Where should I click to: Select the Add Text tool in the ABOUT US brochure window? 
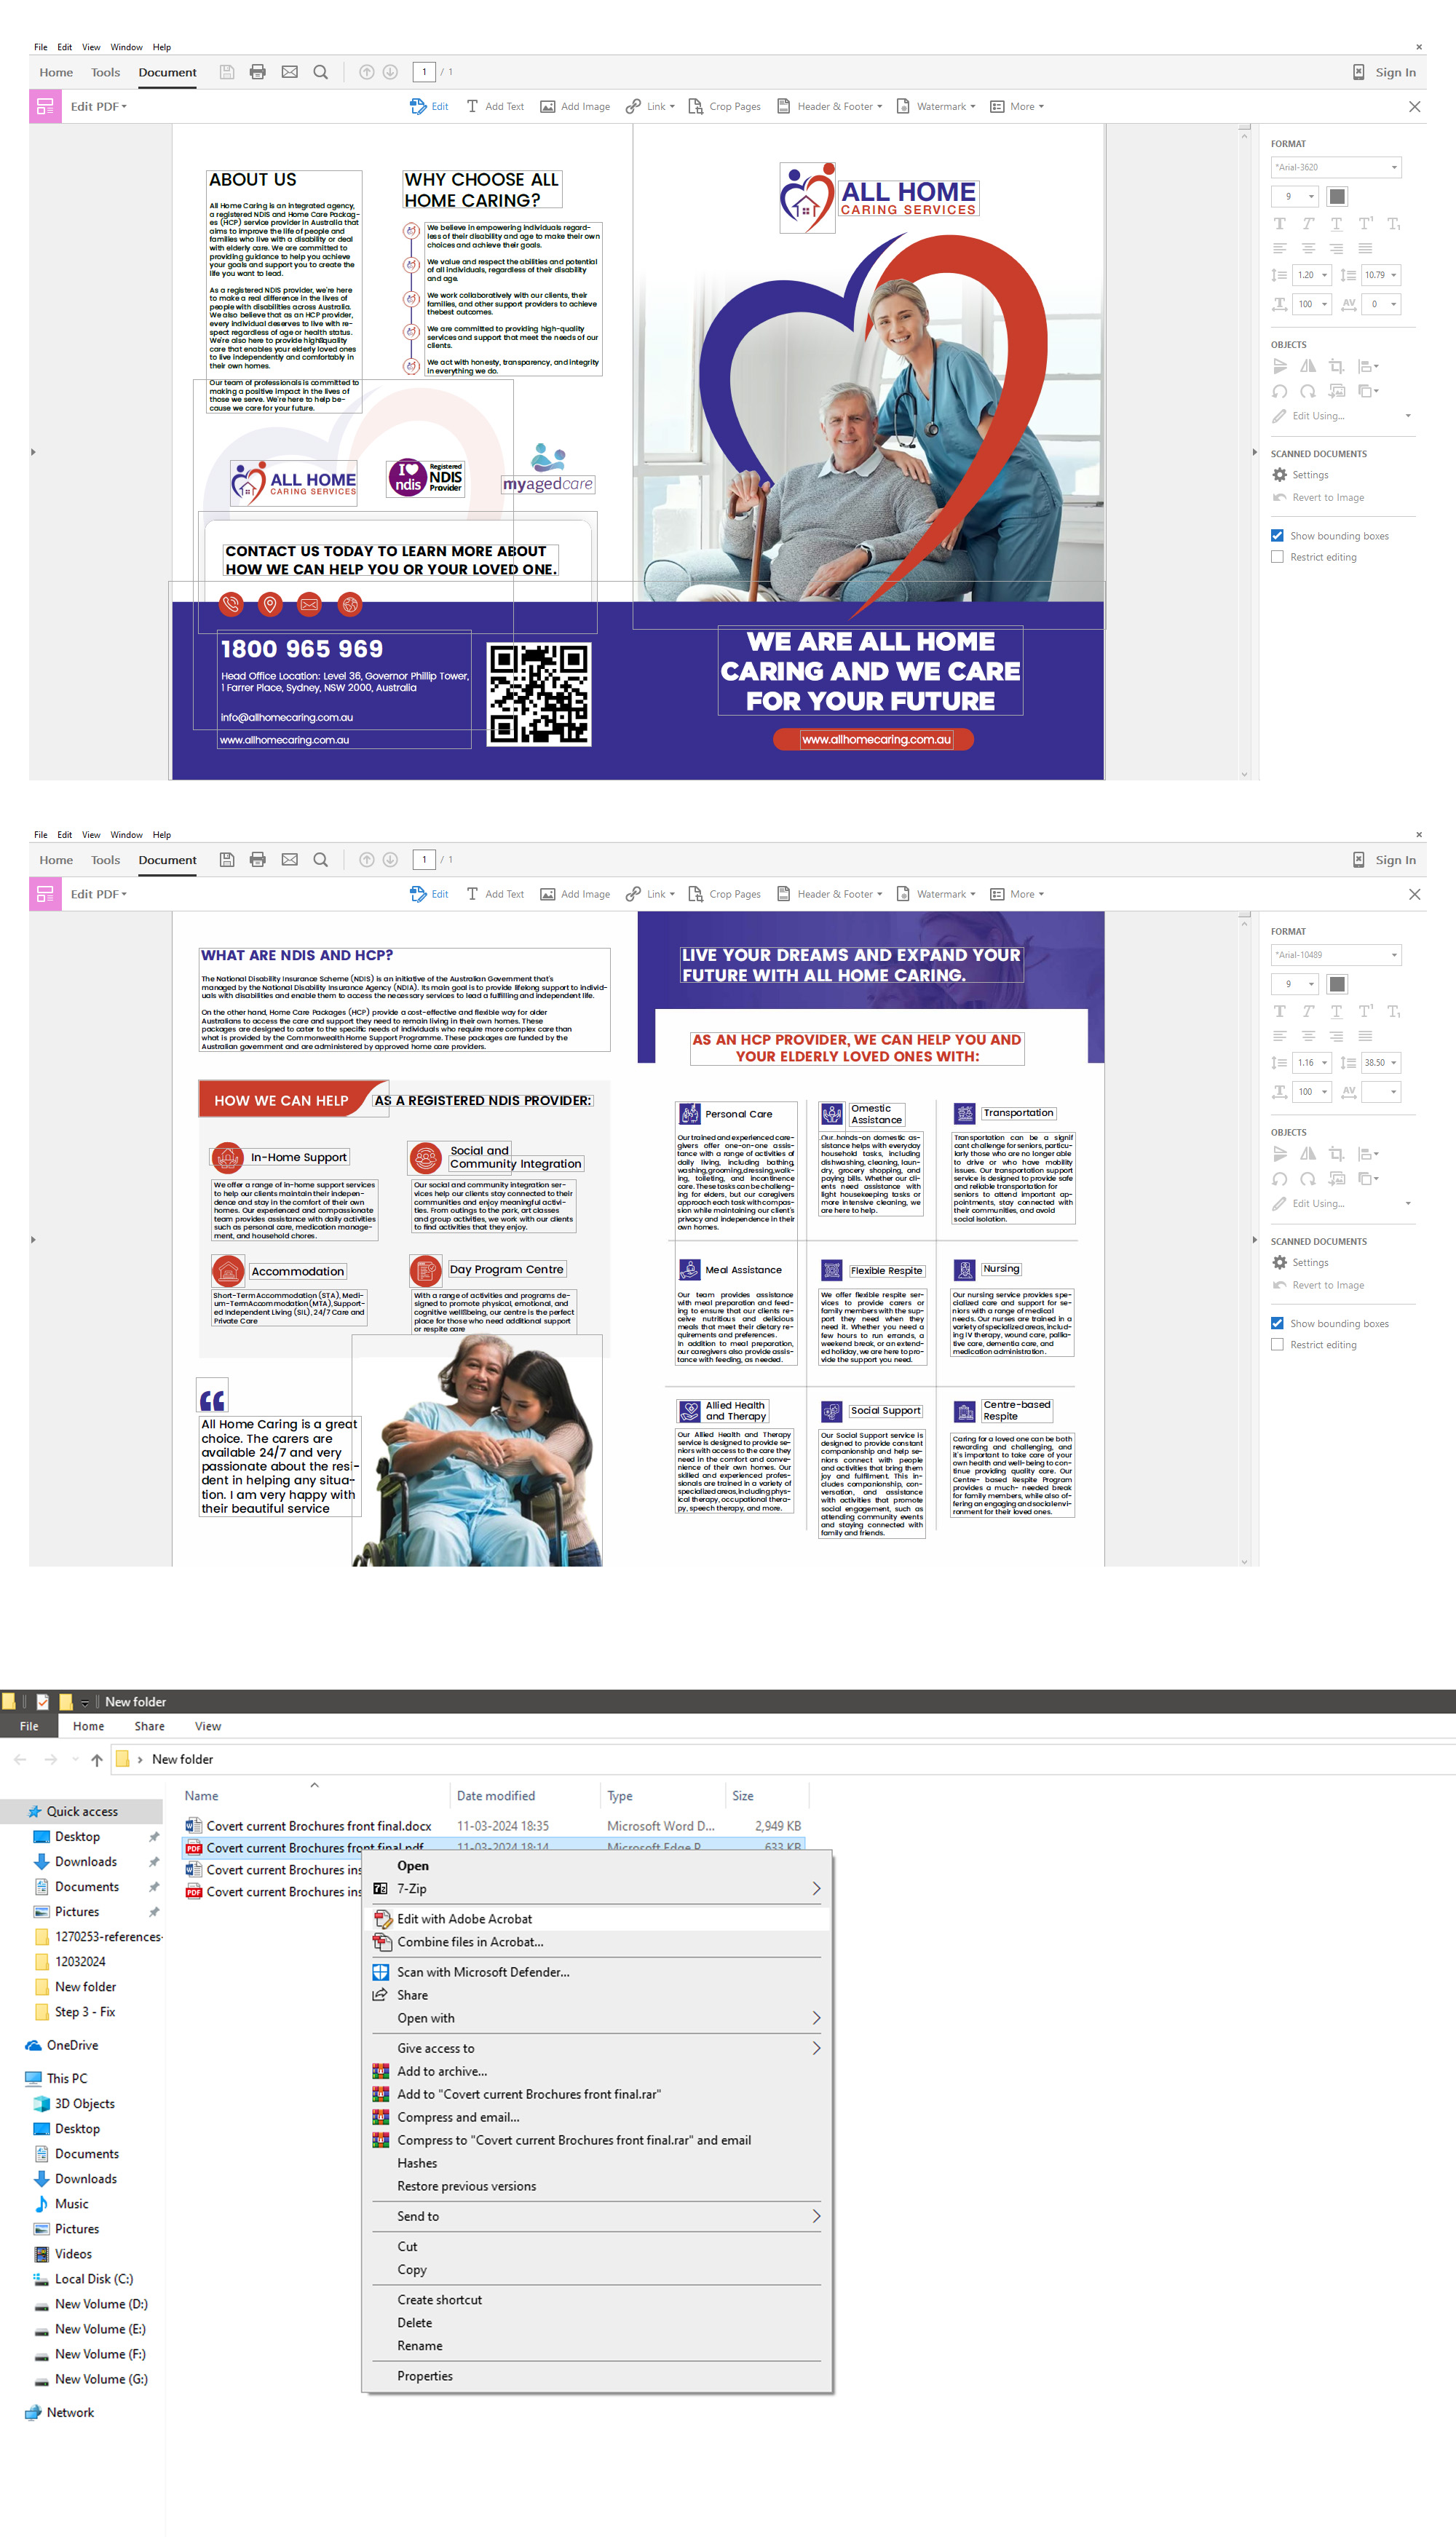(x=495, y=107)
